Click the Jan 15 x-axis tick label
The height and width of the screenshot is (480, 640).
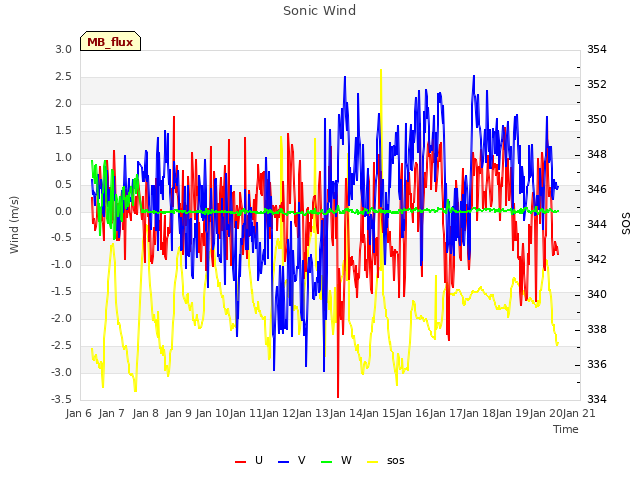(x=379, y=413)
